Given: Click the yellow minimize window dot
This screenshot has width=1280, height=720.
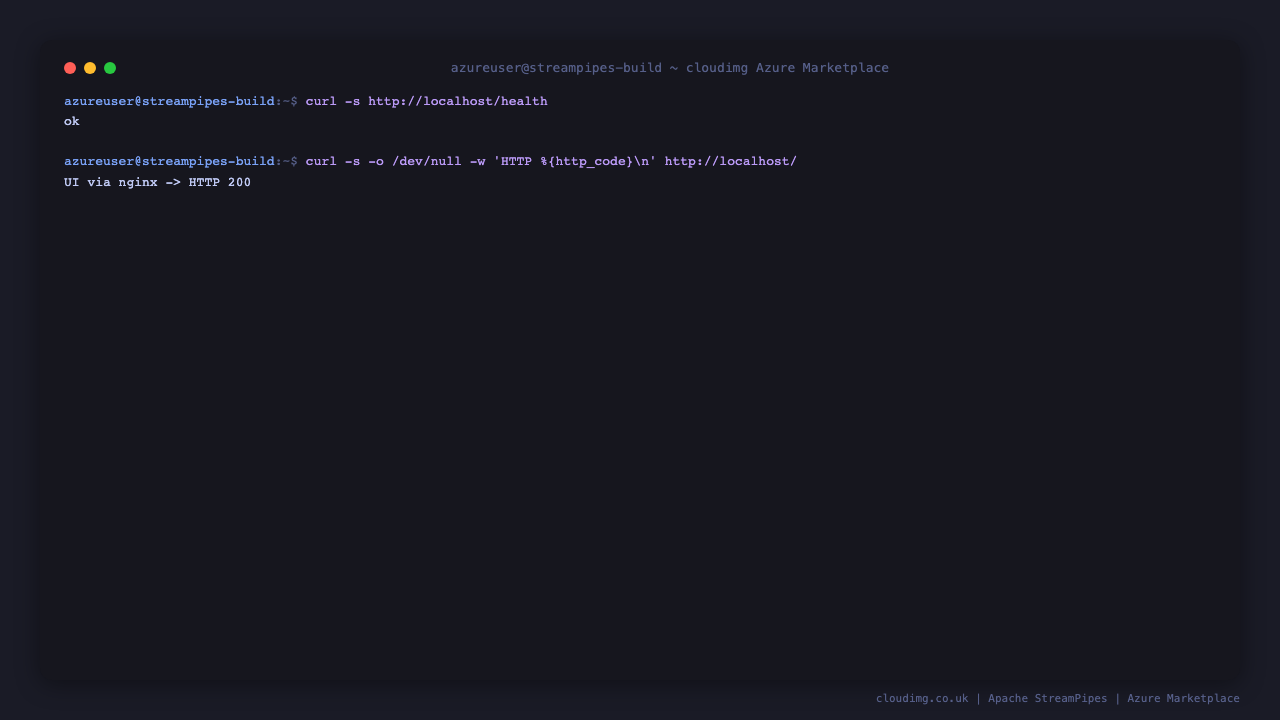Looking at the screenshot, I should [90, 68].
